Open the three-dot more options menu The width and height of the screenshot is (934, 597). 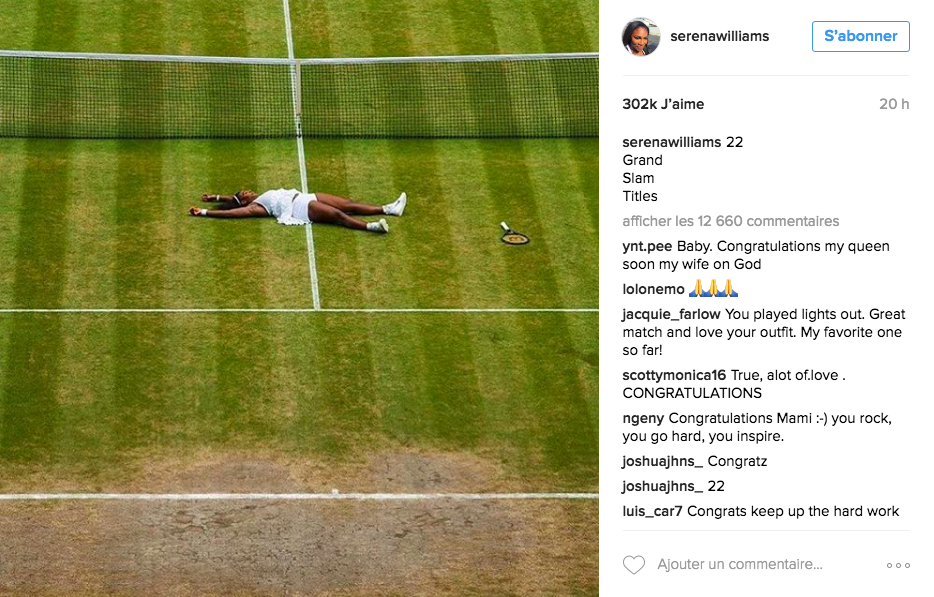(x=898, y=565)
